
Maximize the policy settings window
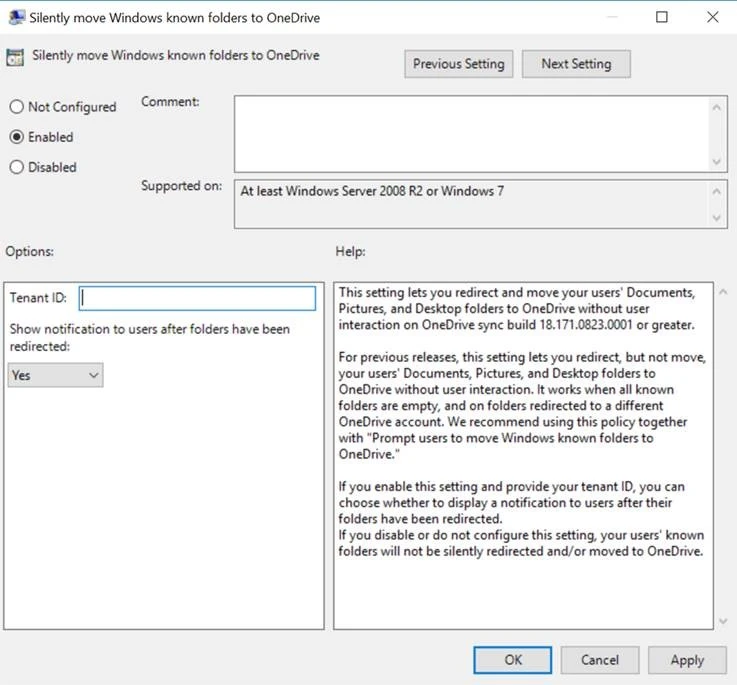[x=662, y=17]
